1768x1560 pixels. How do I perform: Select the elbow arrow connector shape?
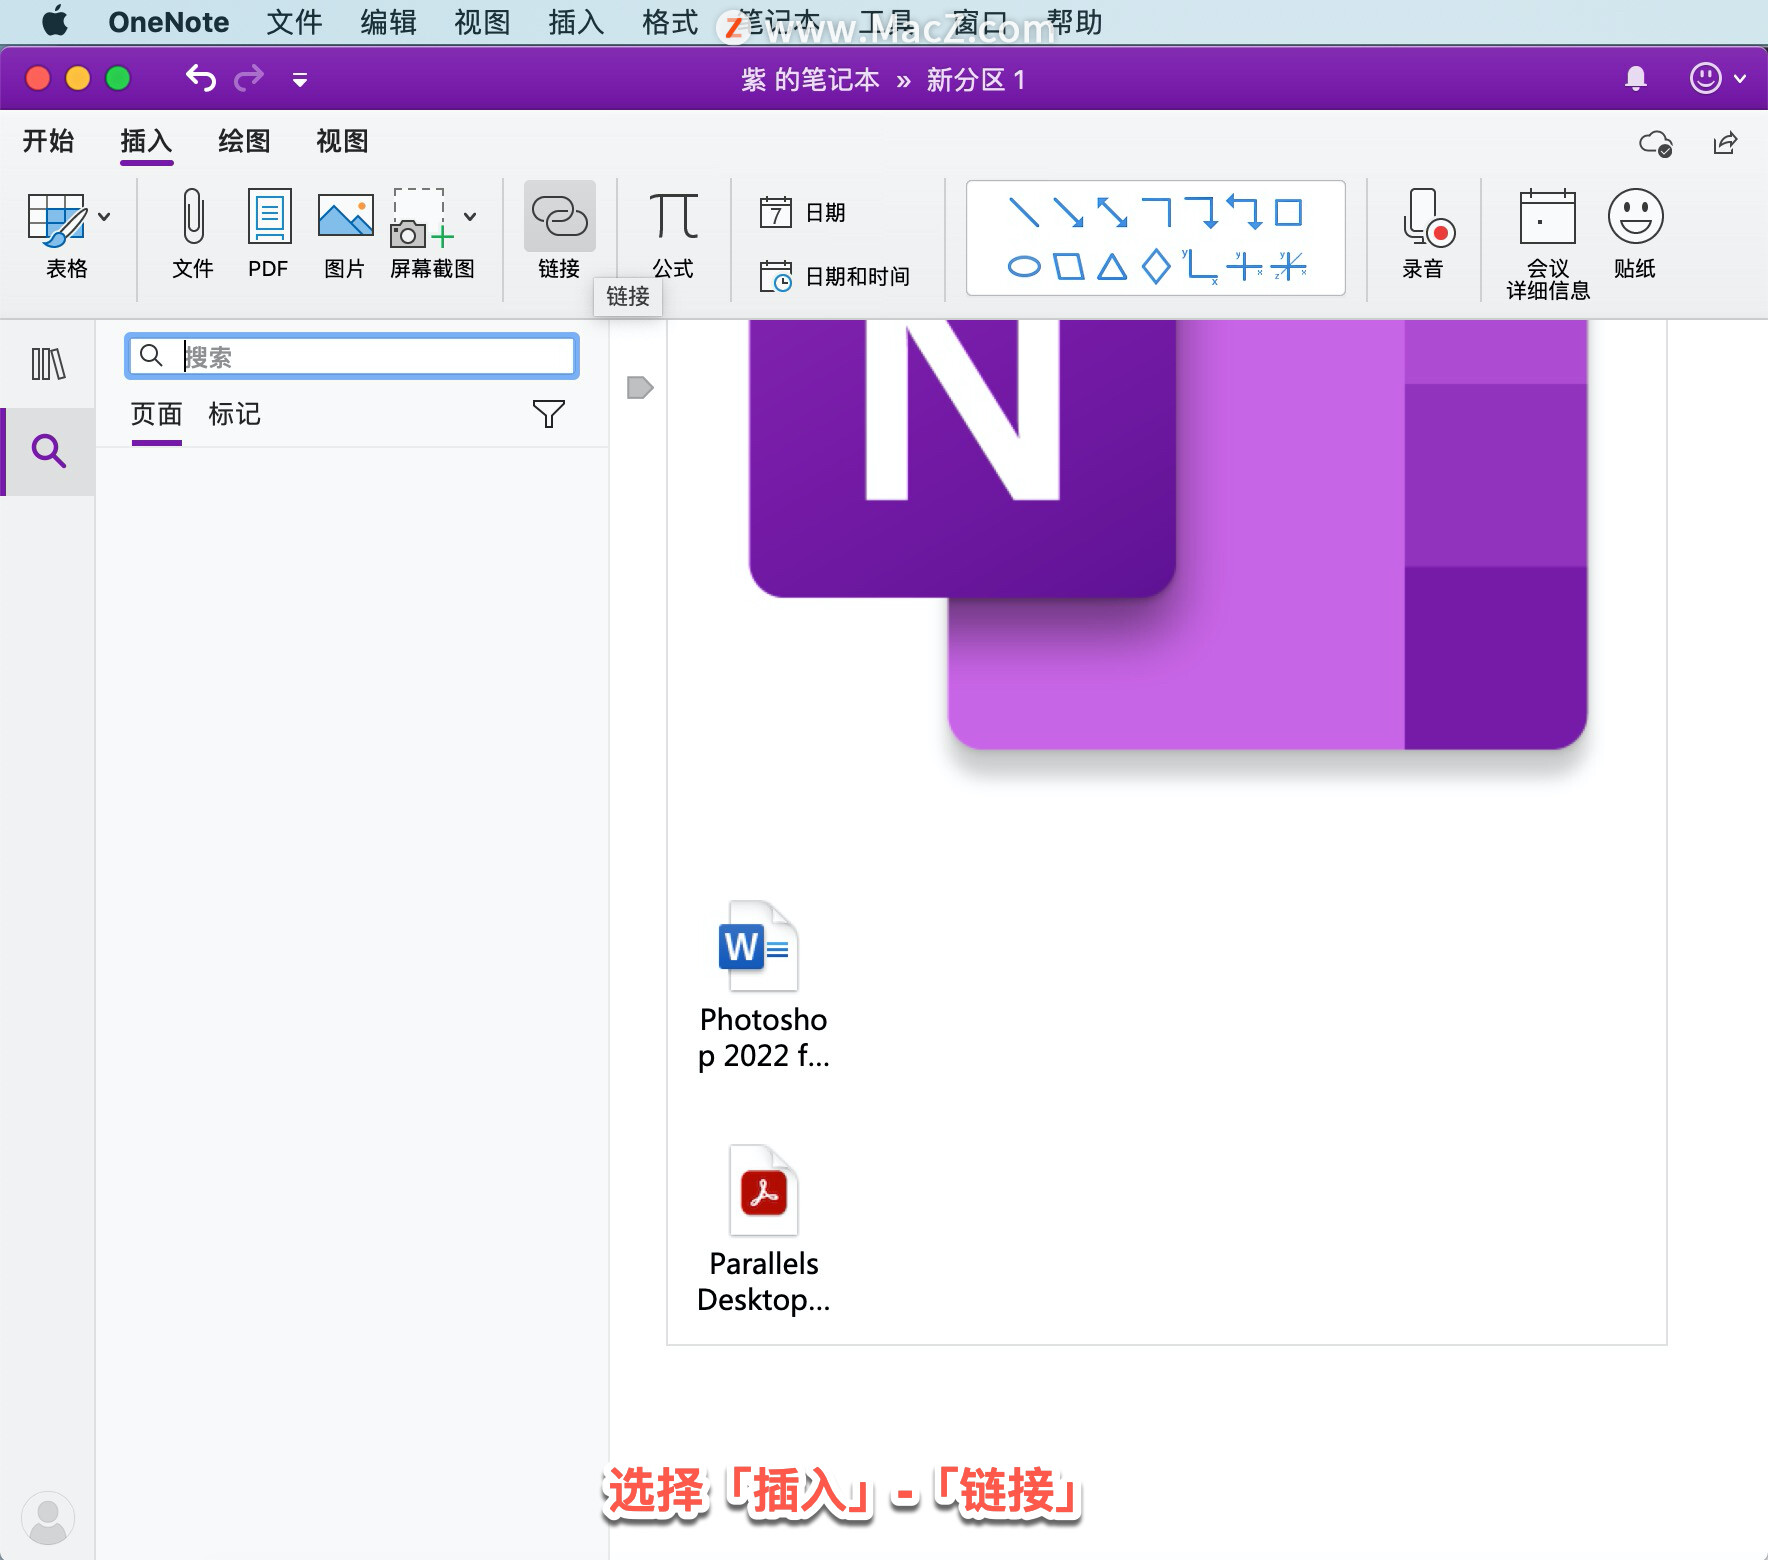tap(1200, 212)
